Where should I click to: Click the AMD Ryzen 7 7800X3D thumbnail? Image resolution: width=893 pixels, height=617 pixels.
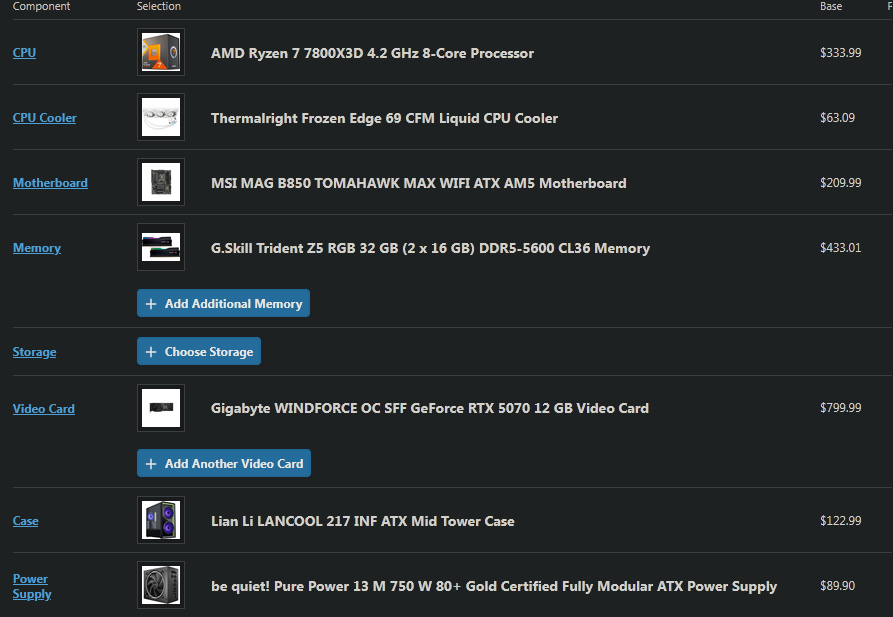[x=161, y=52]
